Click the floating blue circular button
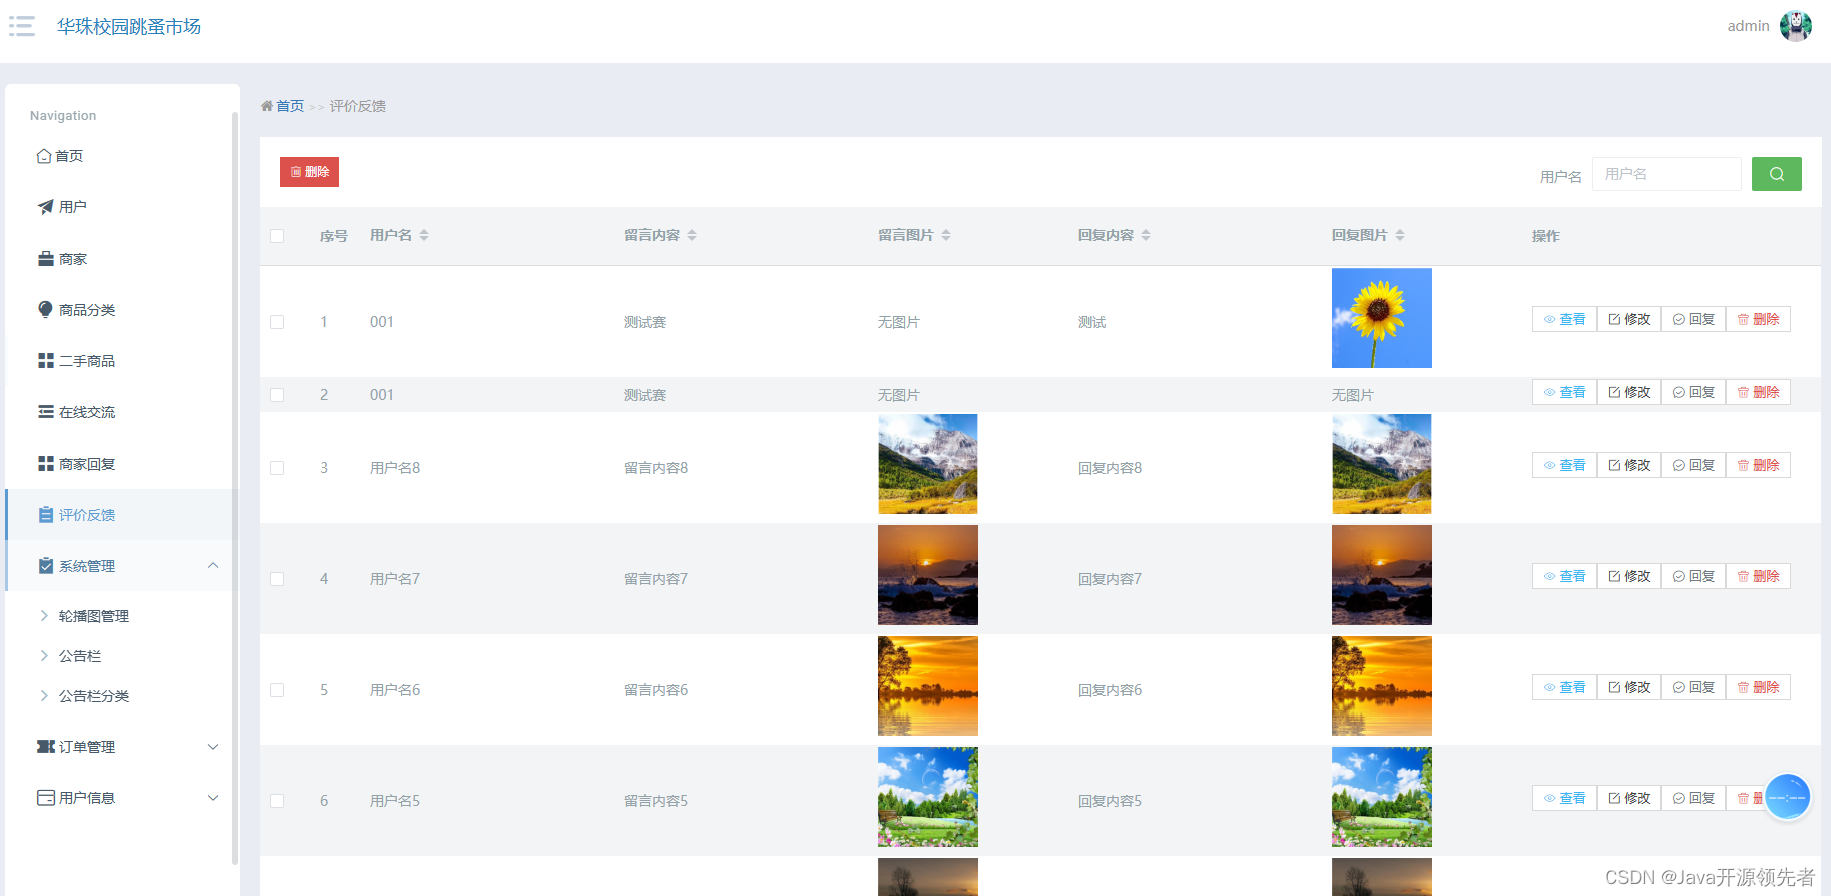 pyautogui.click(x=1787, y=797)
